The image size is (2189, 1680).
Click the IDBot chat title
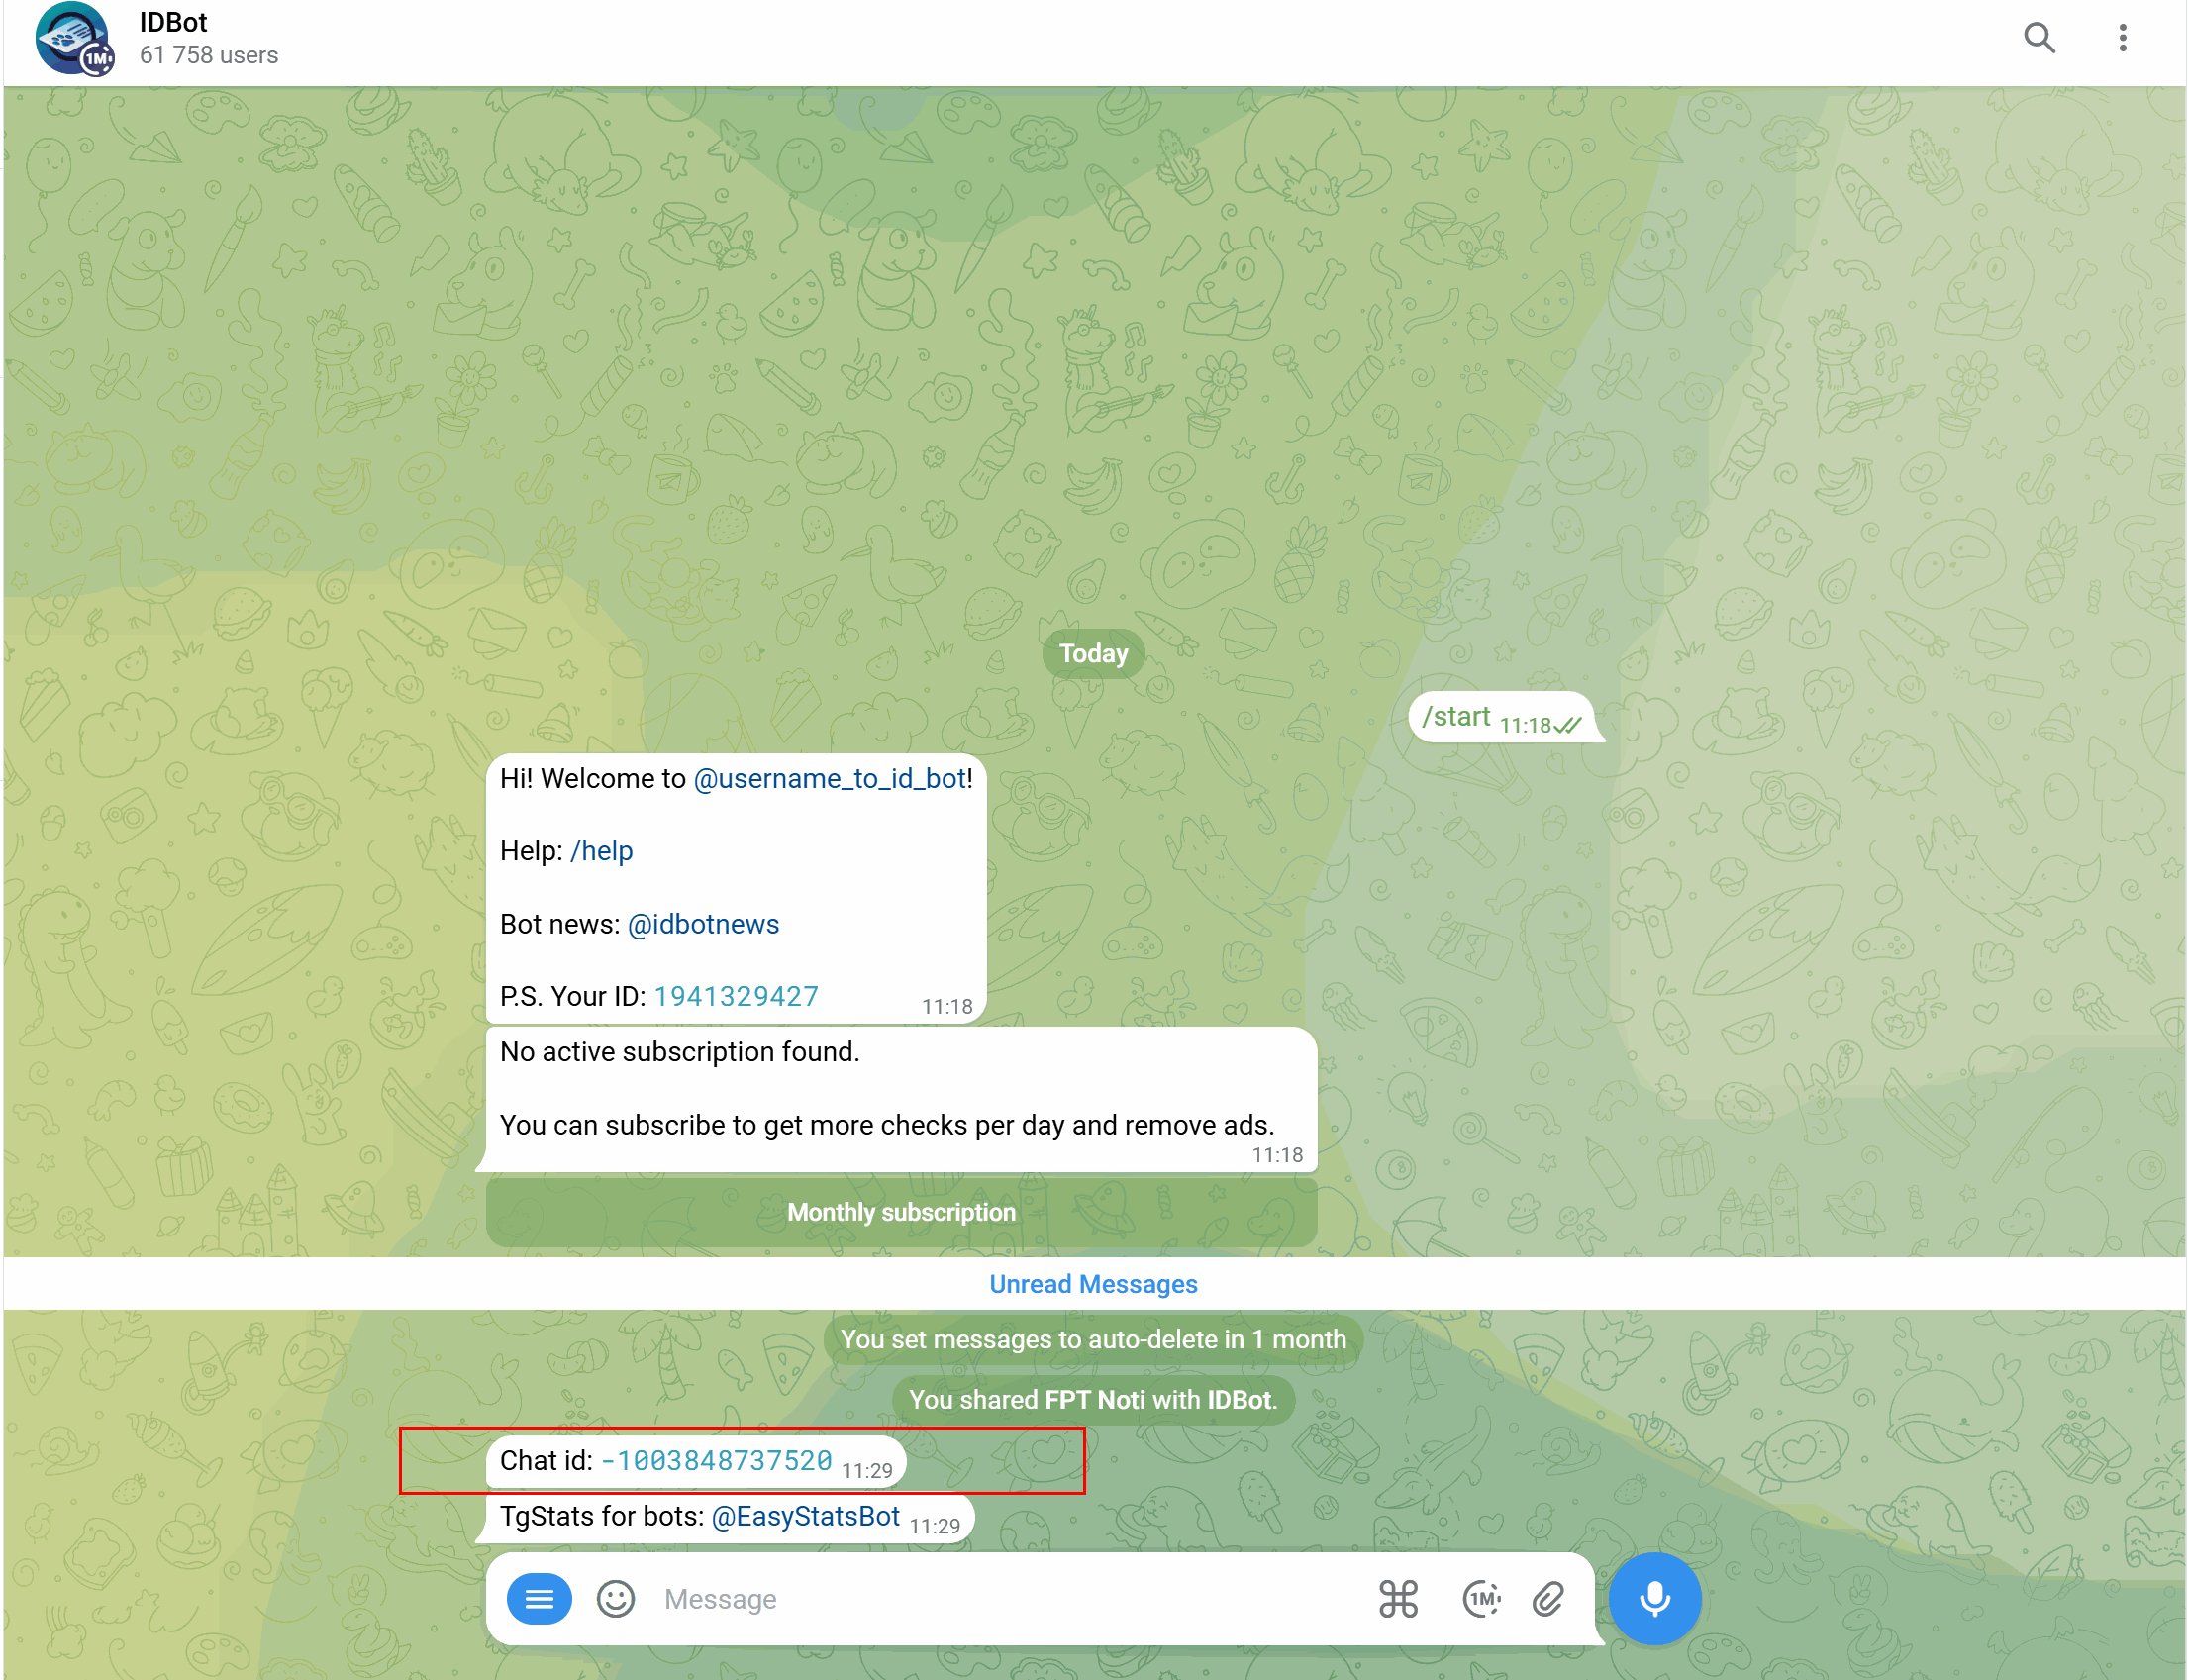[173, 22]
